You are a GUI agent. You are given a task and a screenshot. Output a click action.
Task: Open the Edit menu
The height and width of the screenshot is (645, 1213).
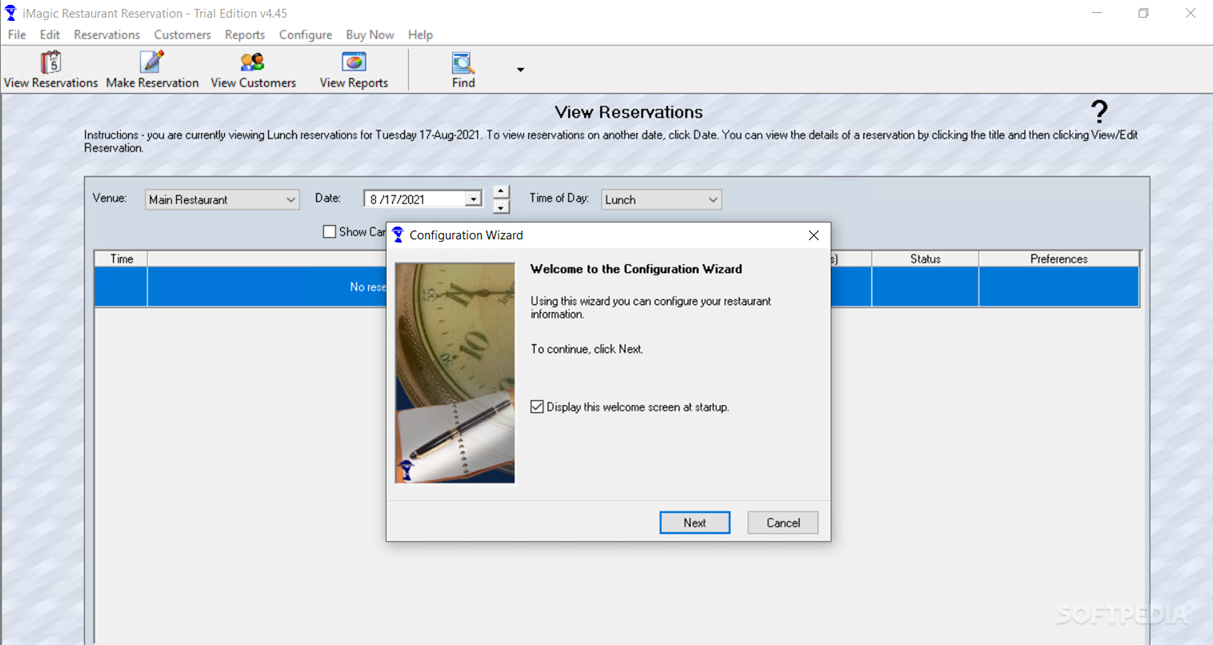click(x=50, y=35)
